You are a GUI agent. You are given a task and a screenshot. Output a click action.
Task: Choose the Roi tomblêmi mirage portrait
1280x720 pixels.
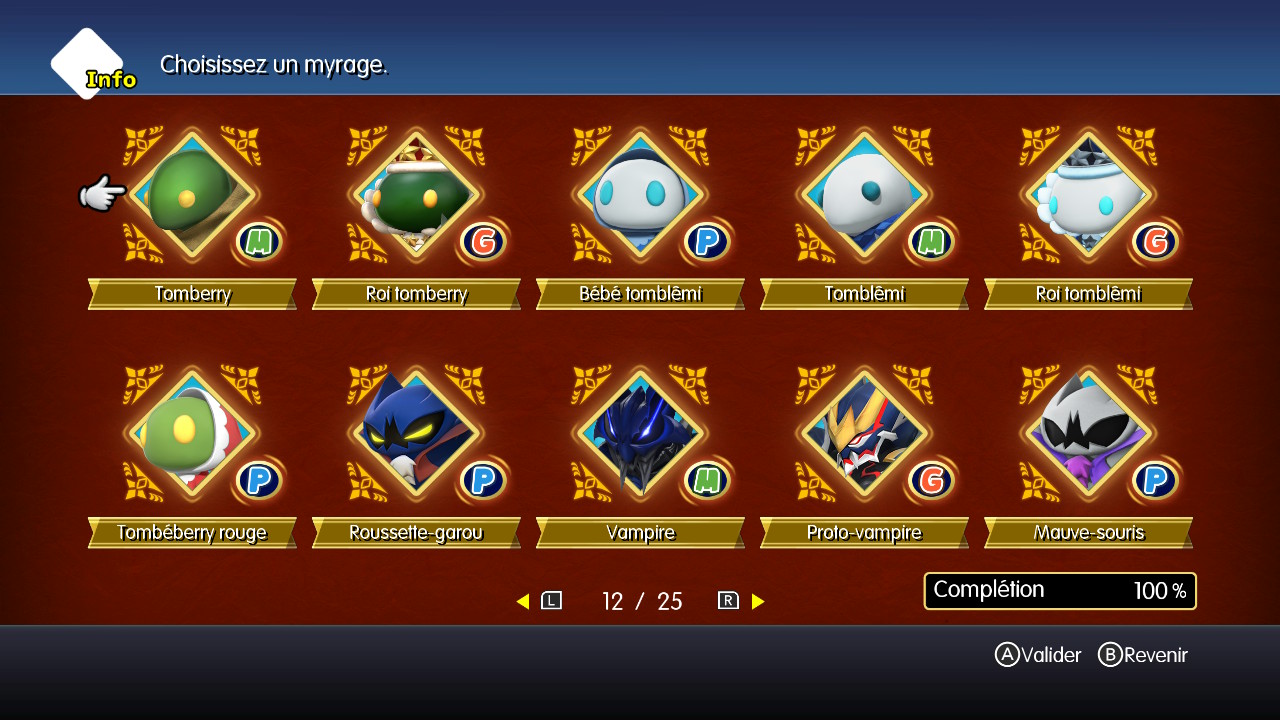pos(1088,194)
